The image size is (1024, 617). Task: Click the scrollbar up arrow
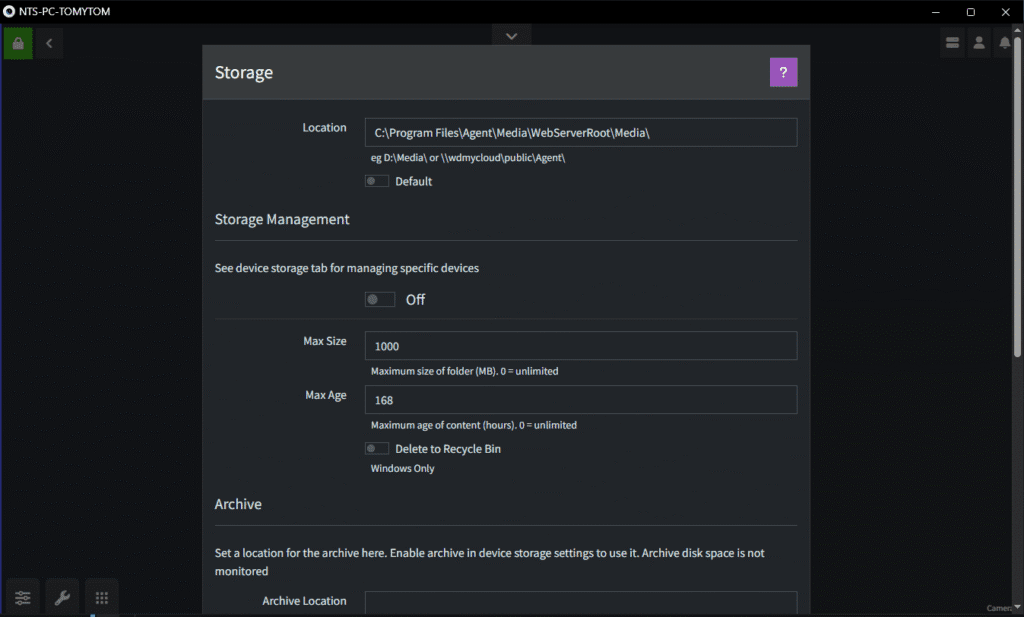[x=1018, y=30]
